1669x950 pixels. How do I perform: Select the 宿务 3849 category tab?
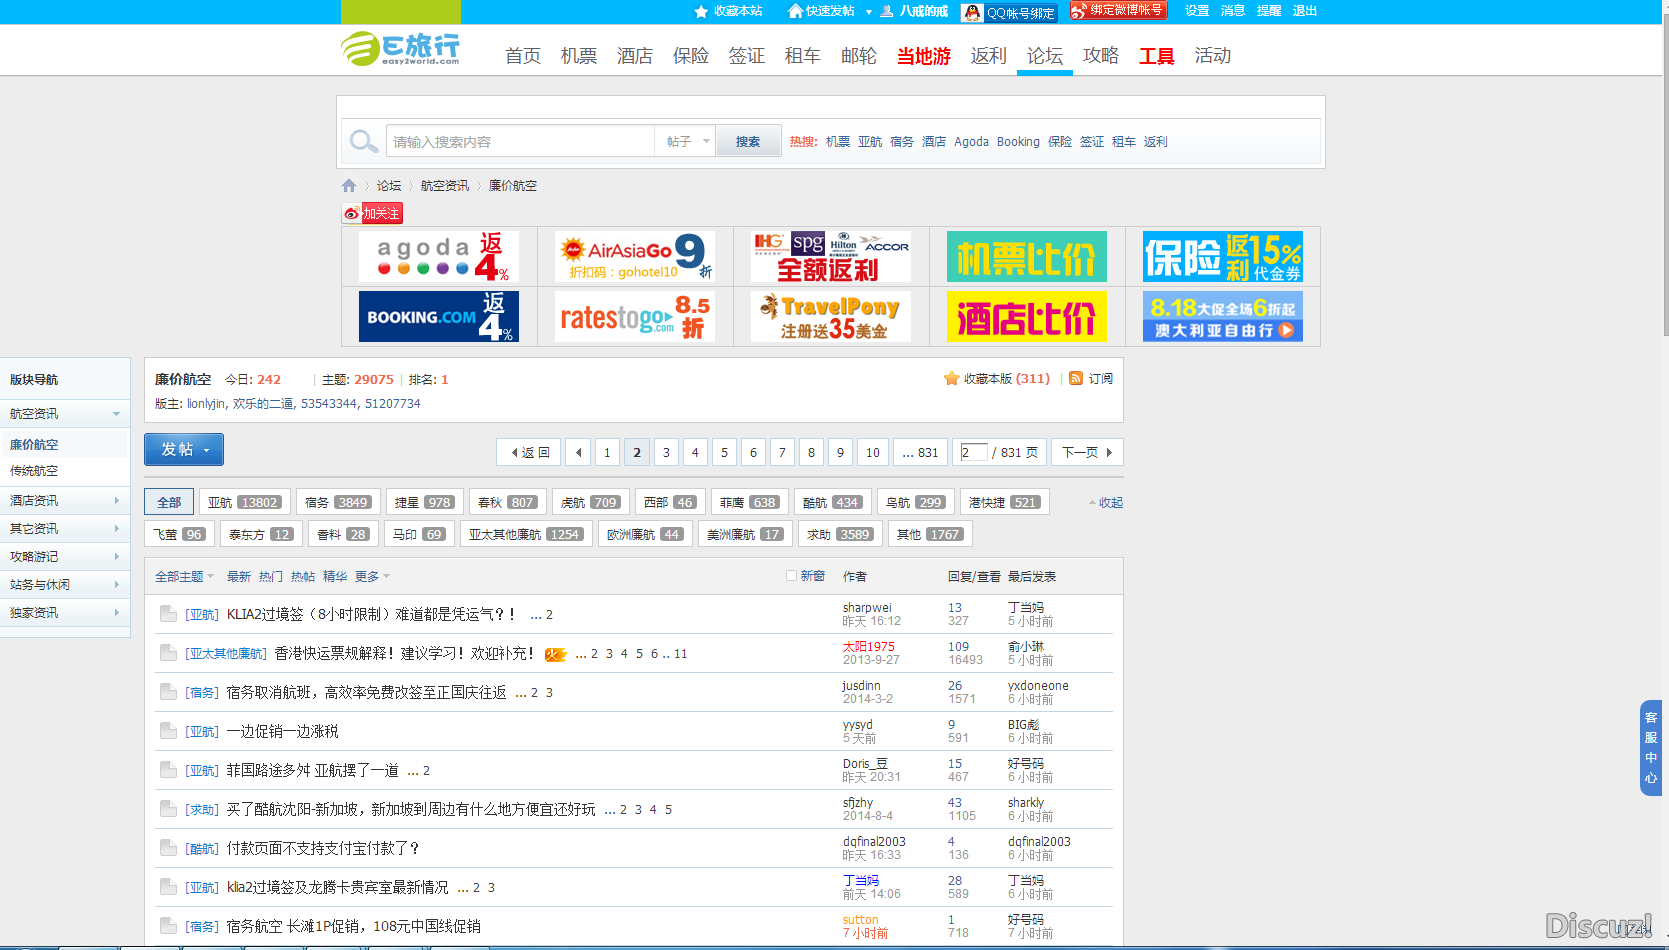338,502
